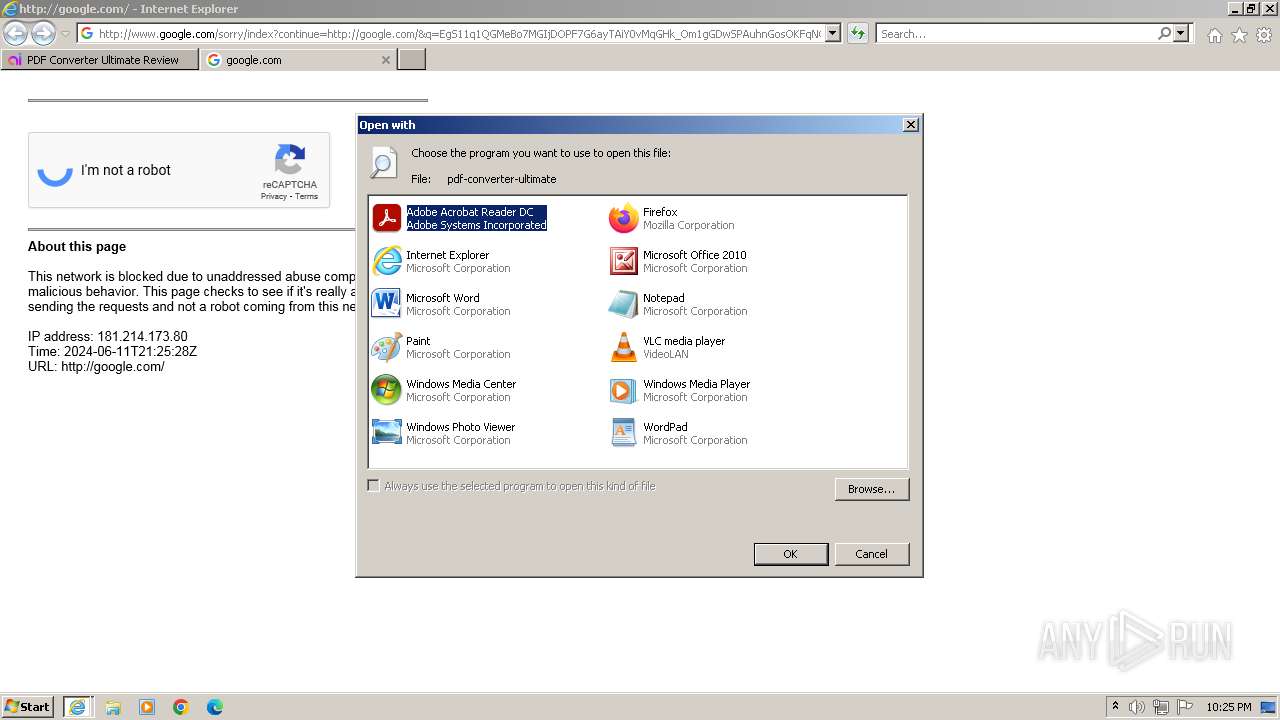Image resolution: width=1280 pixels, height=720 pixels.
Task: Click the URL: http://google.com/ text
Action: [x=96, y=366]
